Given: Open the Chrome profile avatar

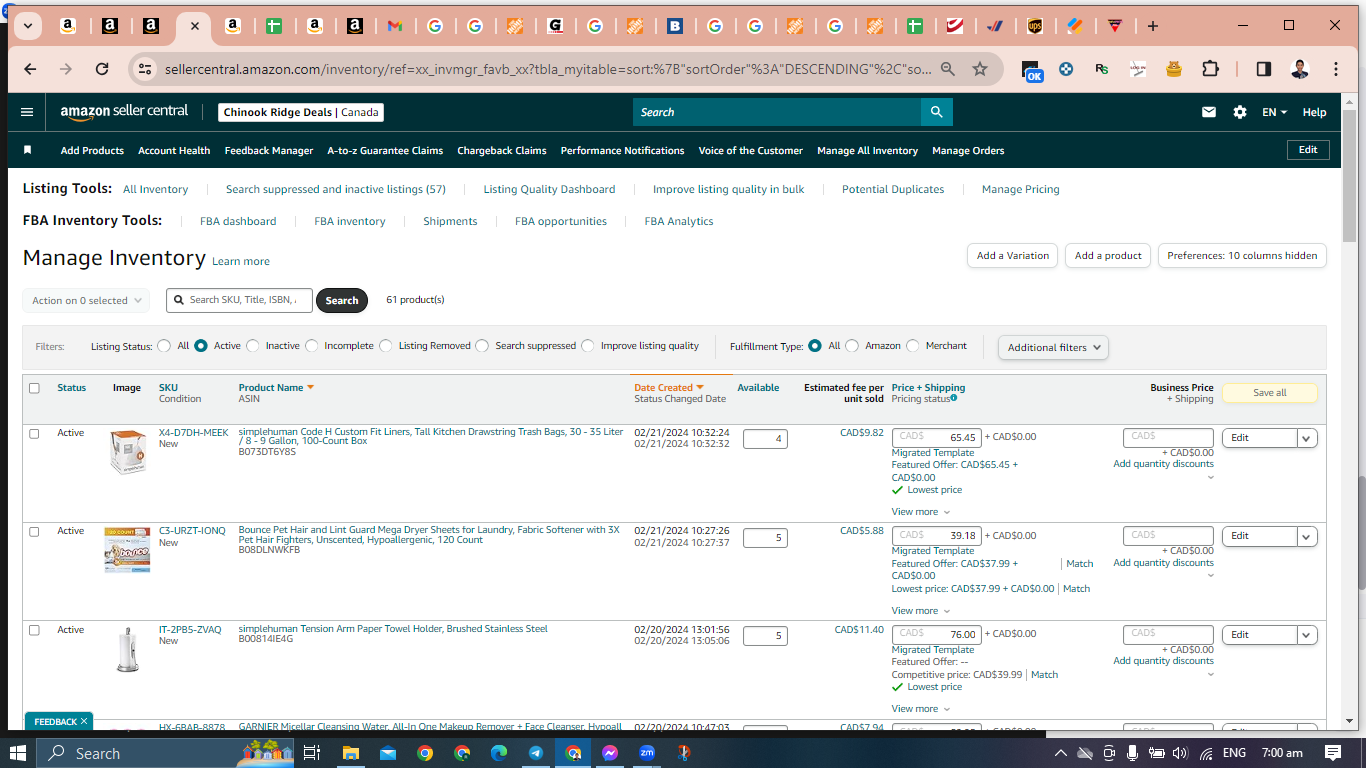Looking at the screenshot, I should (x=1299, y=69).
